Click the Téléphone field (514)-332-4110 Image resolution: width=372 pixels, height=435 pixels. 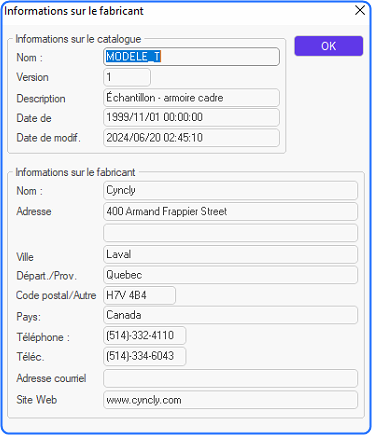click(145, 335)
